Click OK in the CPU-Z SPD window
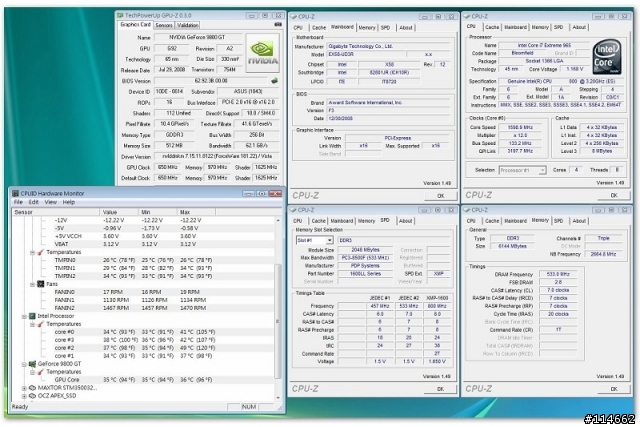Screen dimensions: 640x427 (x=440, y=389)
